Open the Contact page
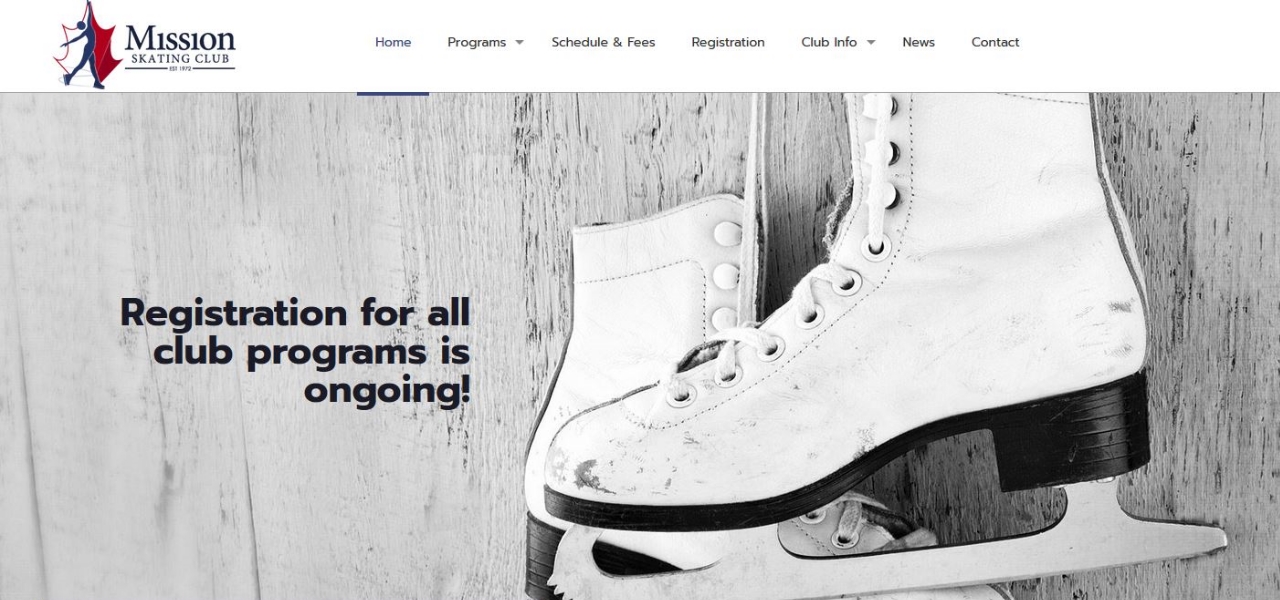Viewport: 1280px width, 600px height. click(995, 42)
